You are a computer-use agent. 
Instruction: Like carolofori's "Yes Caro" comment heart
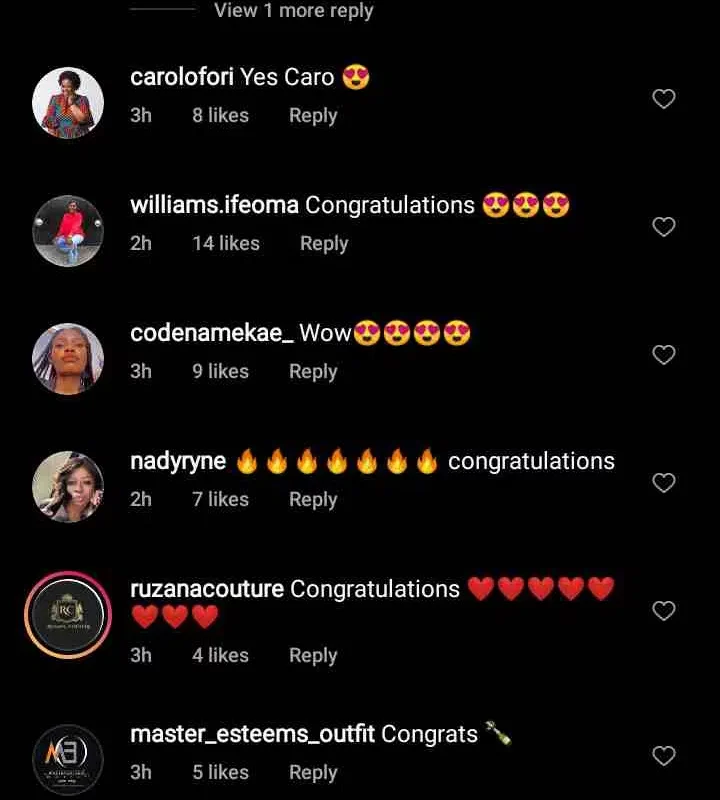click(x=664, y=98)
